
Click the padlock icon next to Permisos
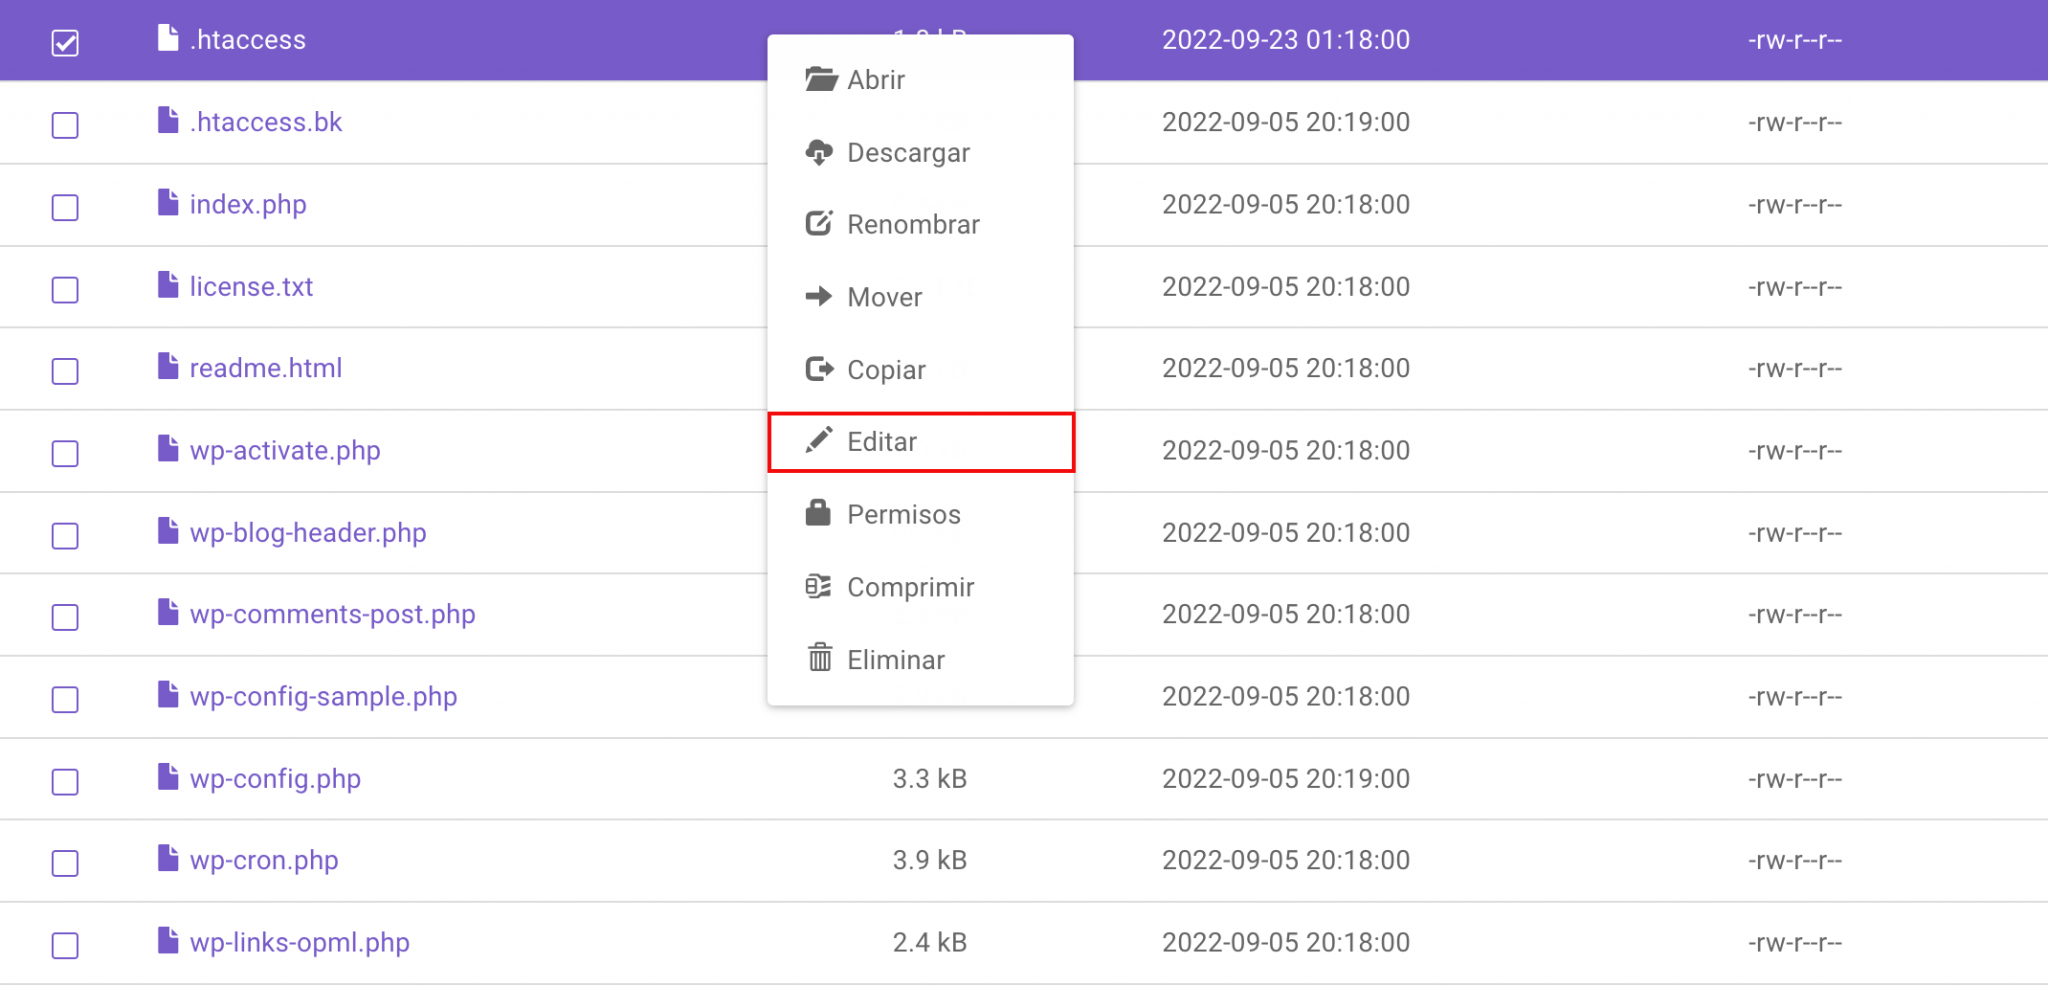click(x=820, y=513)
